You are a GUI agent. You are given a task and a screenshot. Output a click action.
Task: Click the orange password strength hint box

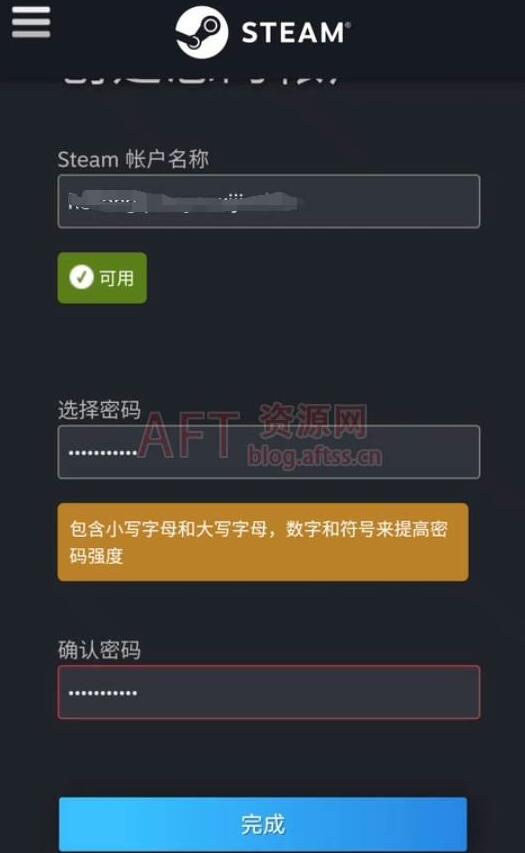pyautogui.click(x=263, y=542)
